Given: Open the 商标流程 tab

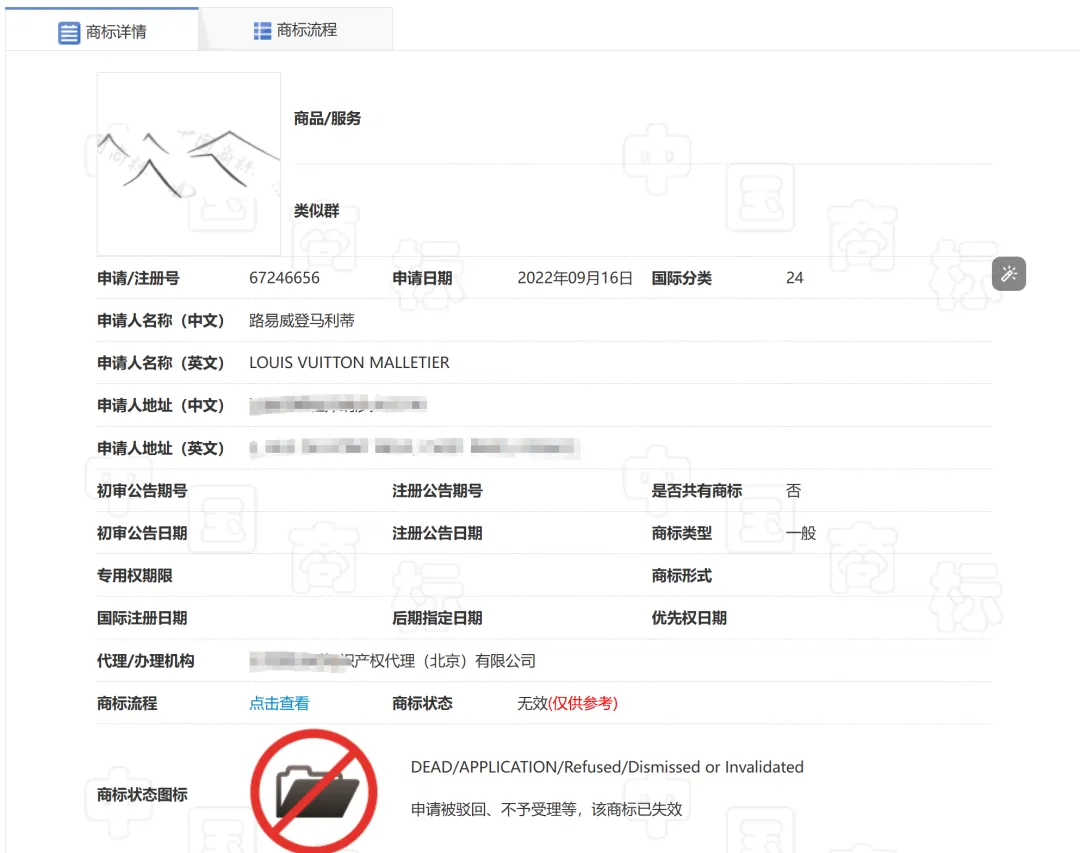Looking at the screenshot, I should (295, 30).
